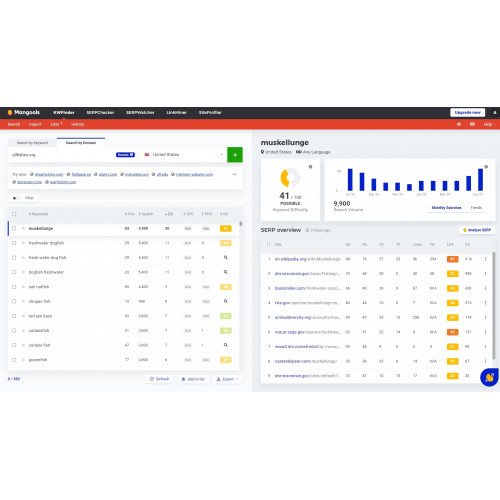Expand the Help dropdown menu
Image resolution: width=500 pixels, height=500 pixels.
tap(489, 124)
